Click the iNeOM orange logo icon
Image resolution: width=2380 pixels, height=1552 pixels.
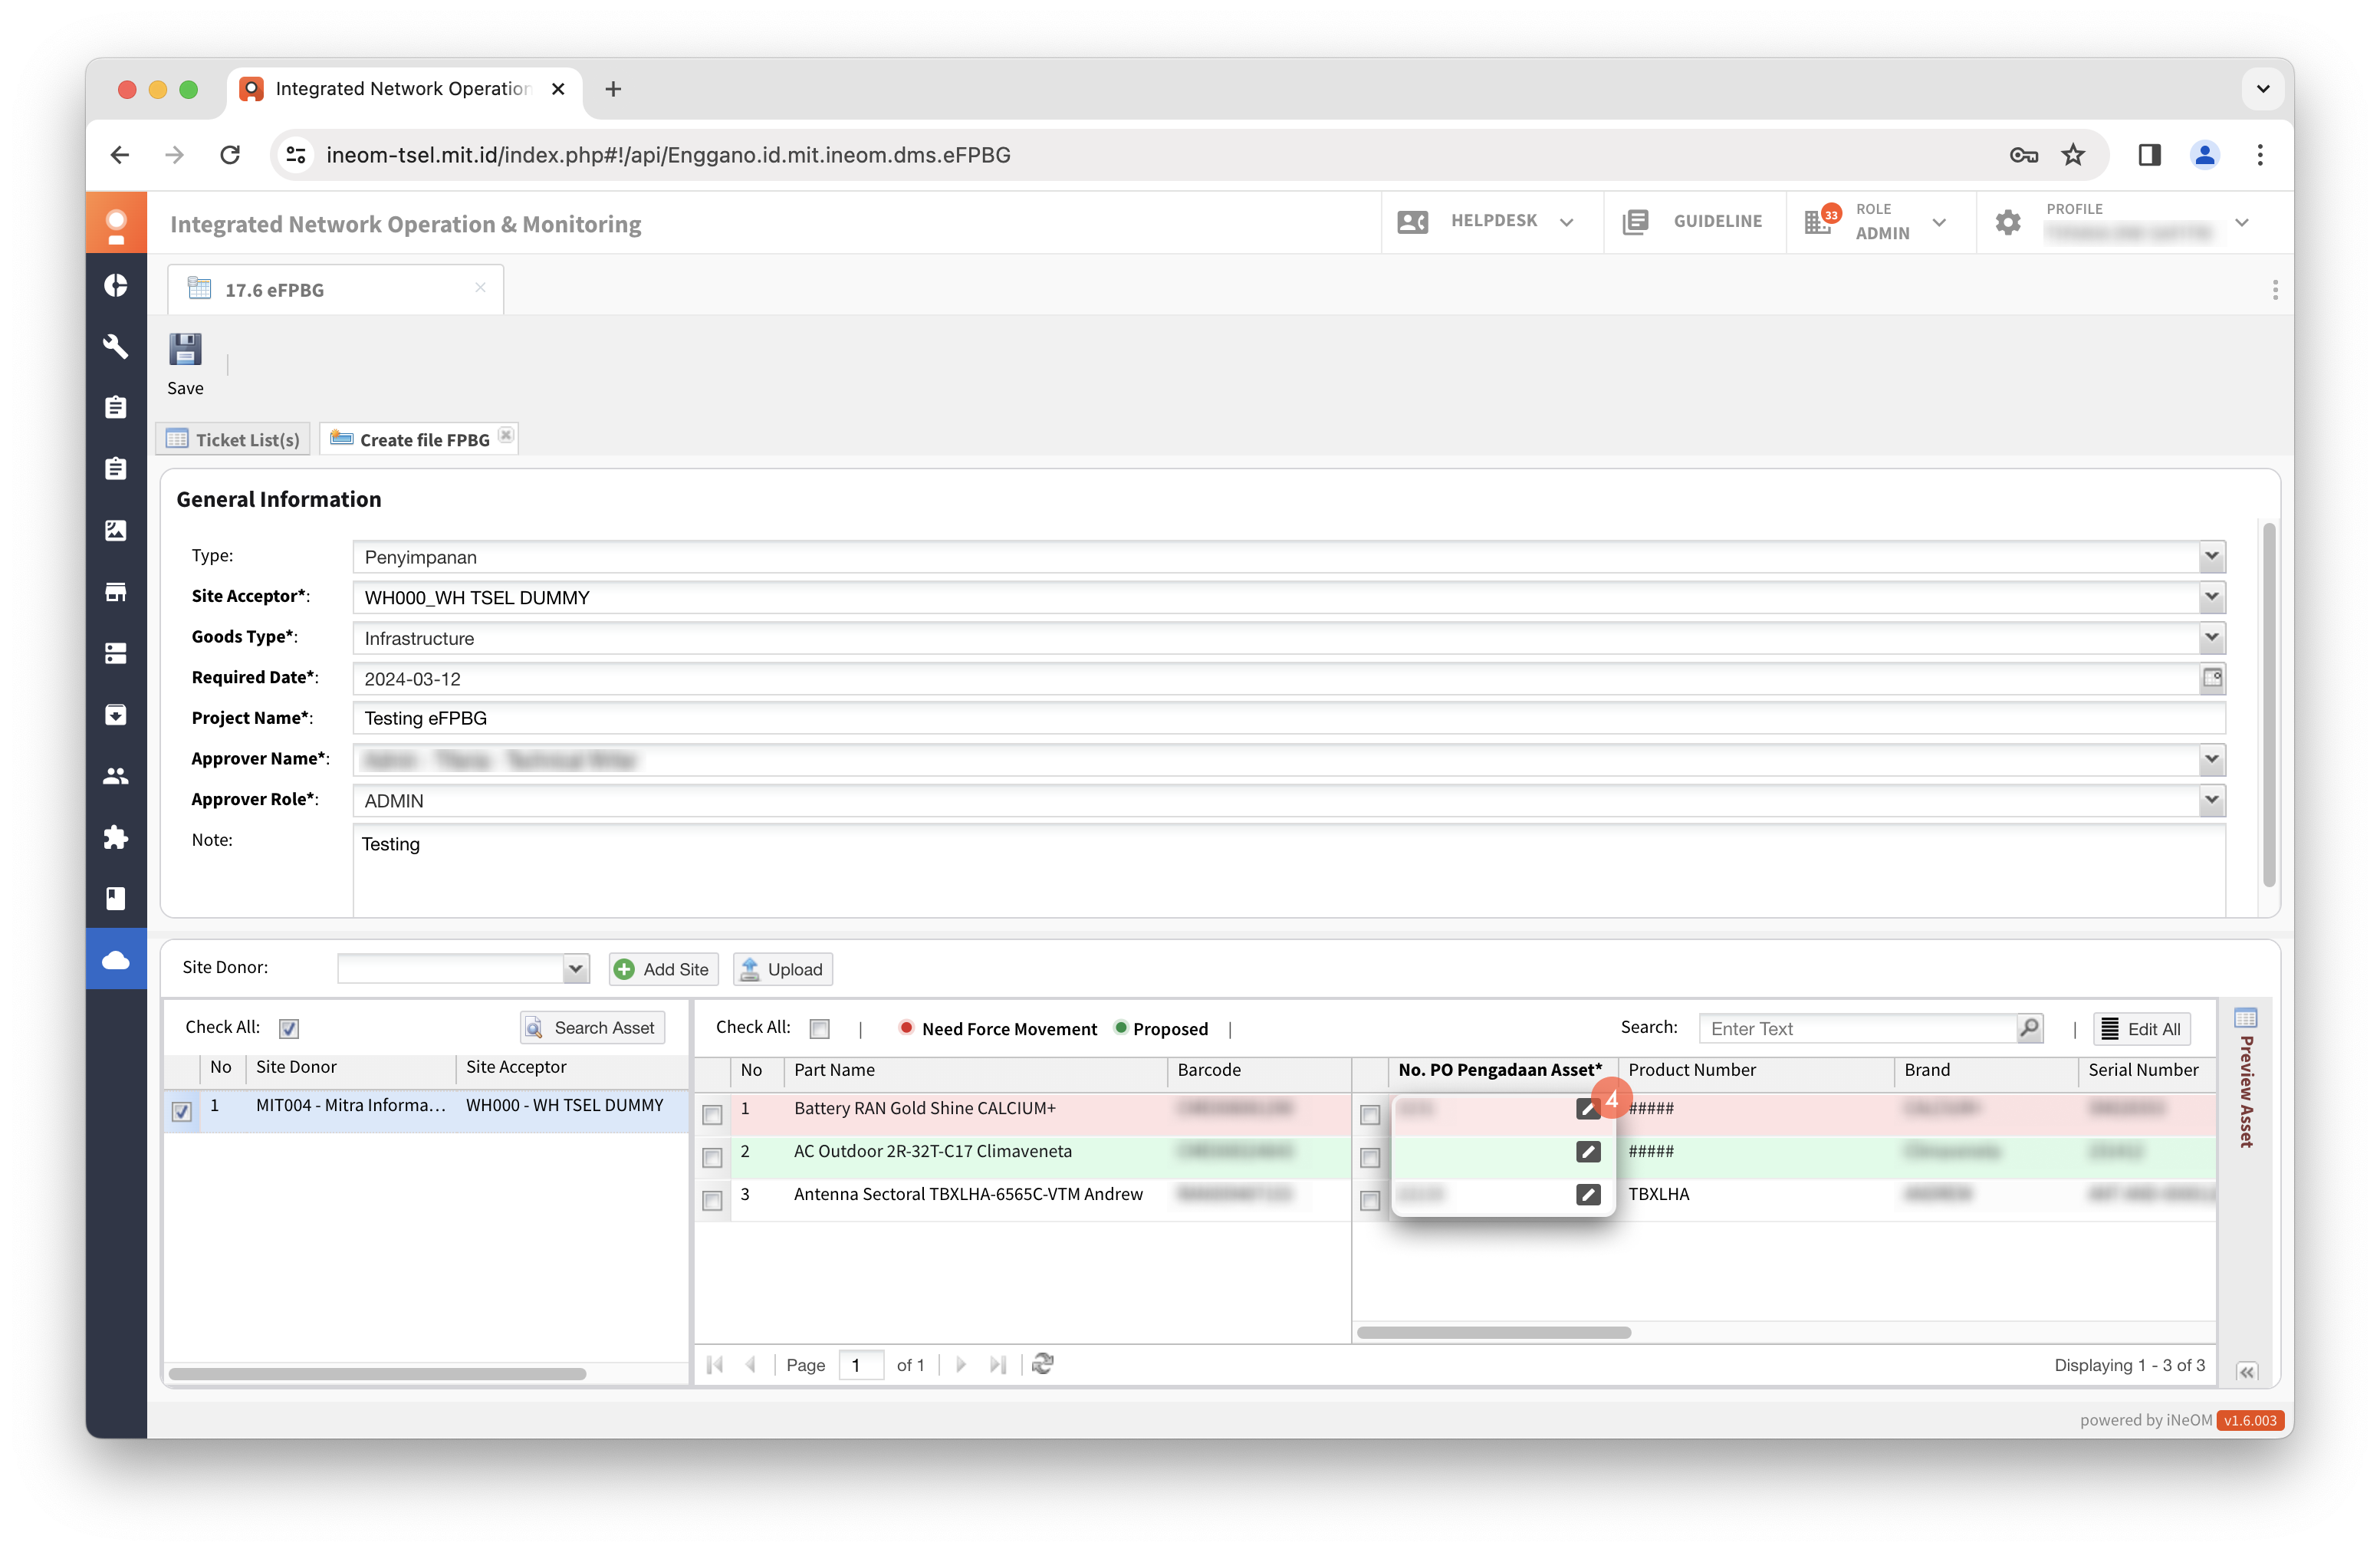click(x=116, y=223)
